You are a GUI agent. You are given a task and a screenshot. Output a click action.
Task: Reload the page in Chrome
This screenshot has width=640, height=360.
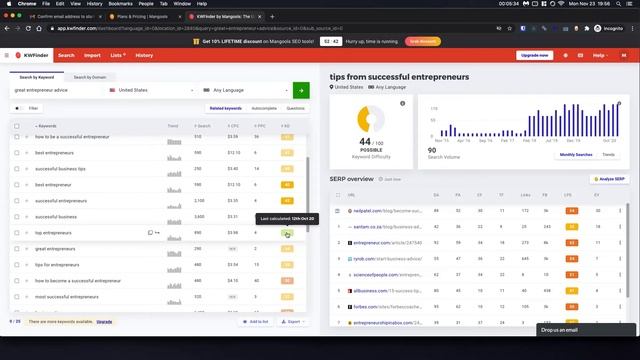pos(28,29)
